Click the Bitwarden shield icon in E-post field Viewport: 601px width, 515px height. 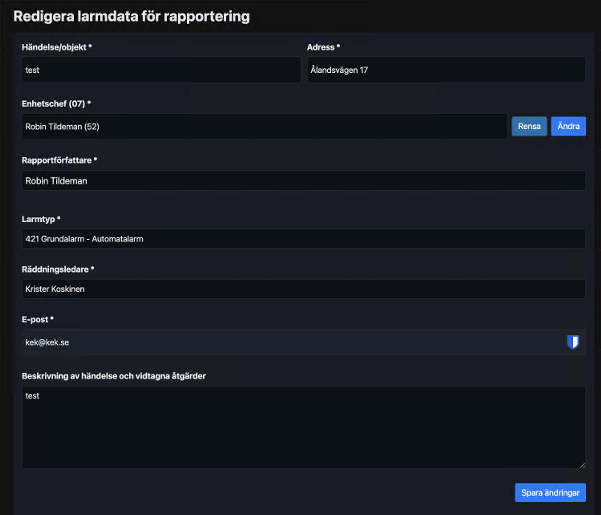(x=573, y=342)
